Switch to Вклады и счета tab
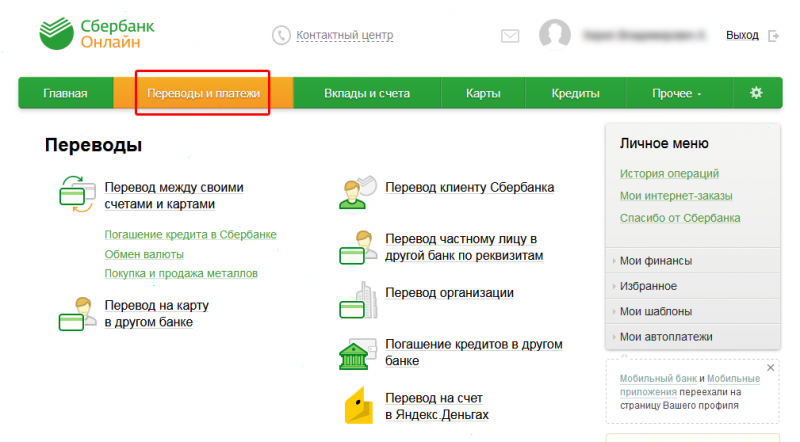This screenshot has width=800, height=442. tap(367, 93)
